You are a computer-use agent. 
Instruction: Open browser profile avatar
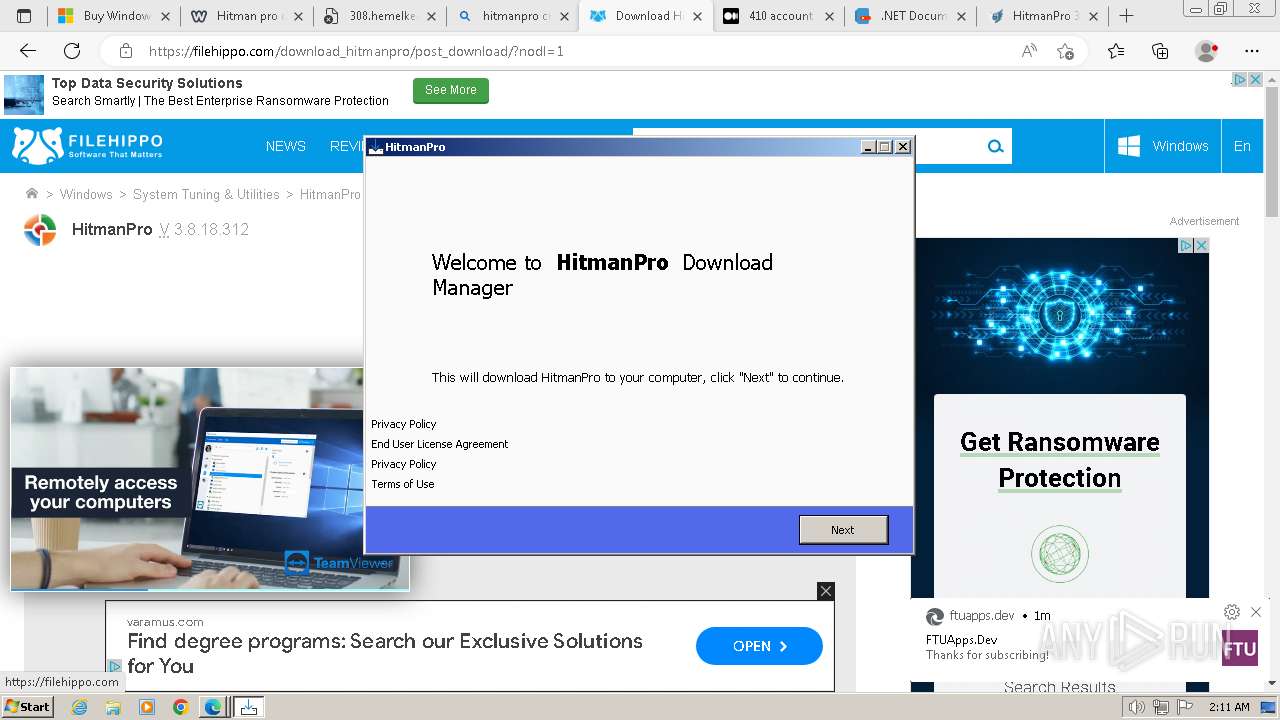(1207, 51)
